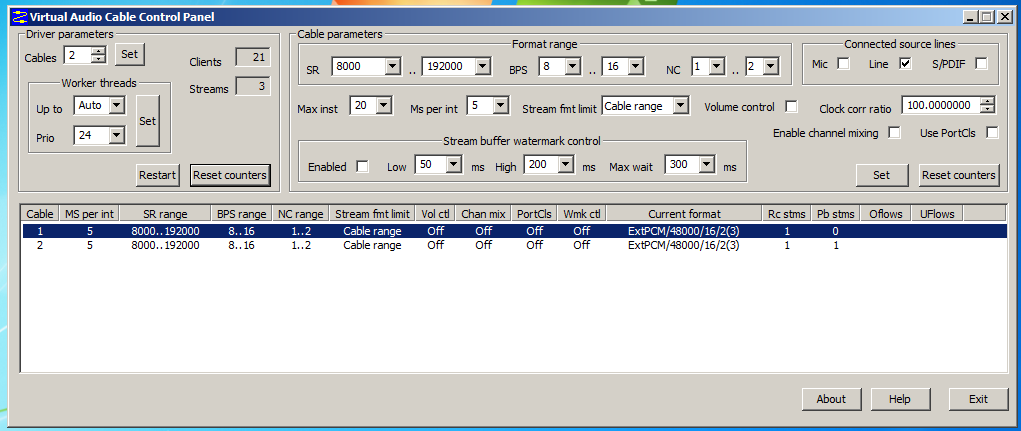The image size is (1021, 431).
Task: Click cable 1's 8000..192000 SR range cell
Action: pos(165,230)
